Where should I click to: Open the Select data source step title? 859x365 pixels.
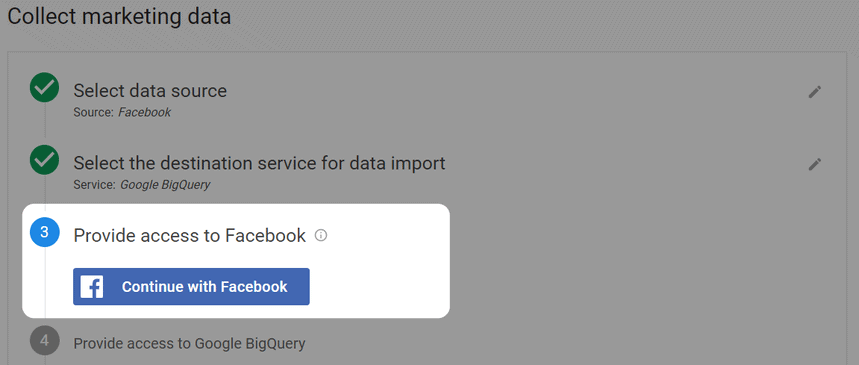click(150, 90)
